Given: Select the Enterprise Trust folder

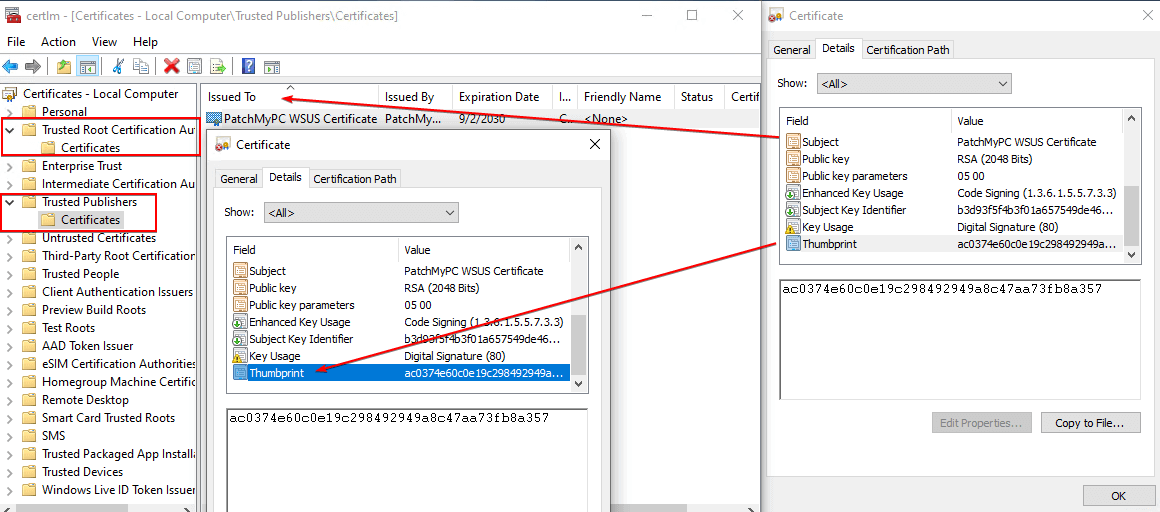Looking at the screenshot, I should click(x=81, y=166).
